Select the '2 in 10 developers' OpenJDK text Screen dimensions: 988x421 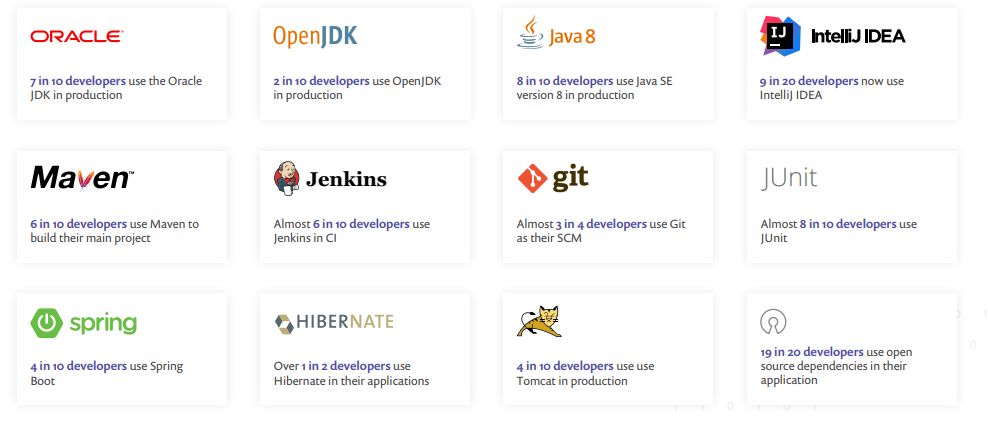(x=321, y=81)
